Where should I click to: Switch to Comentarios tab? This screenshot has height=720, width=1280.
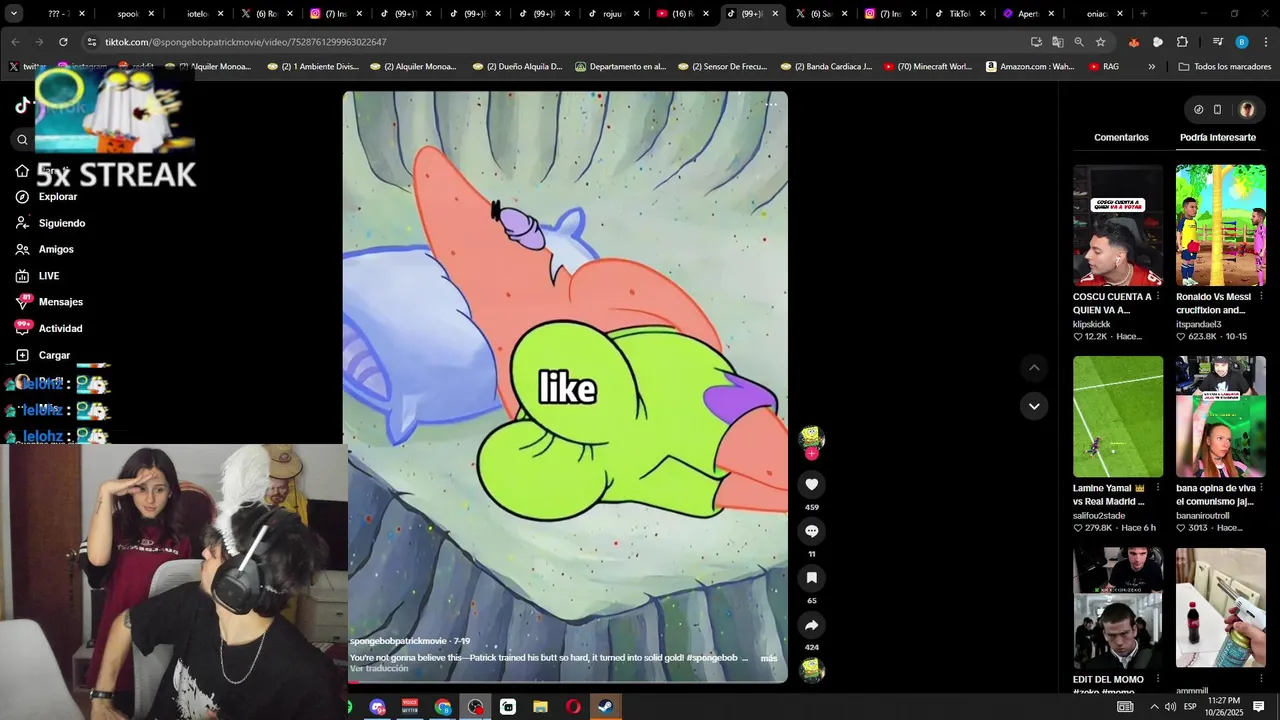(1121, 137)
